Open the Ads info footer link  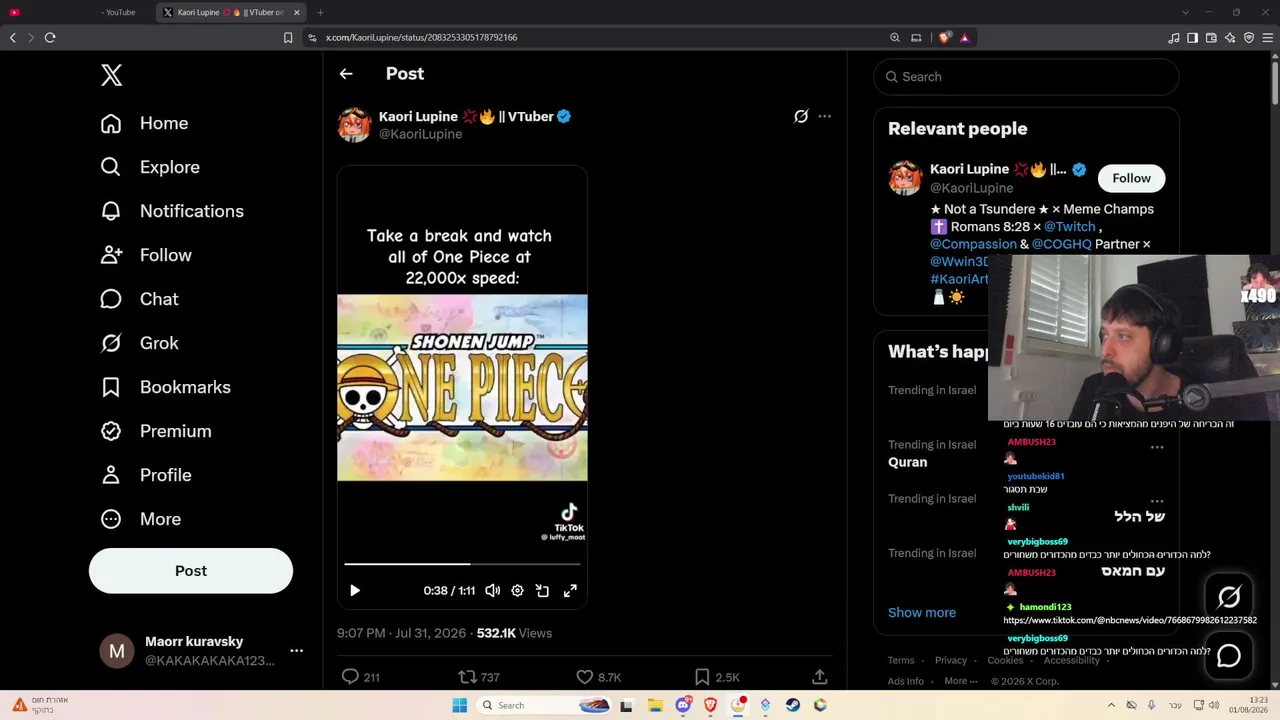906,681
